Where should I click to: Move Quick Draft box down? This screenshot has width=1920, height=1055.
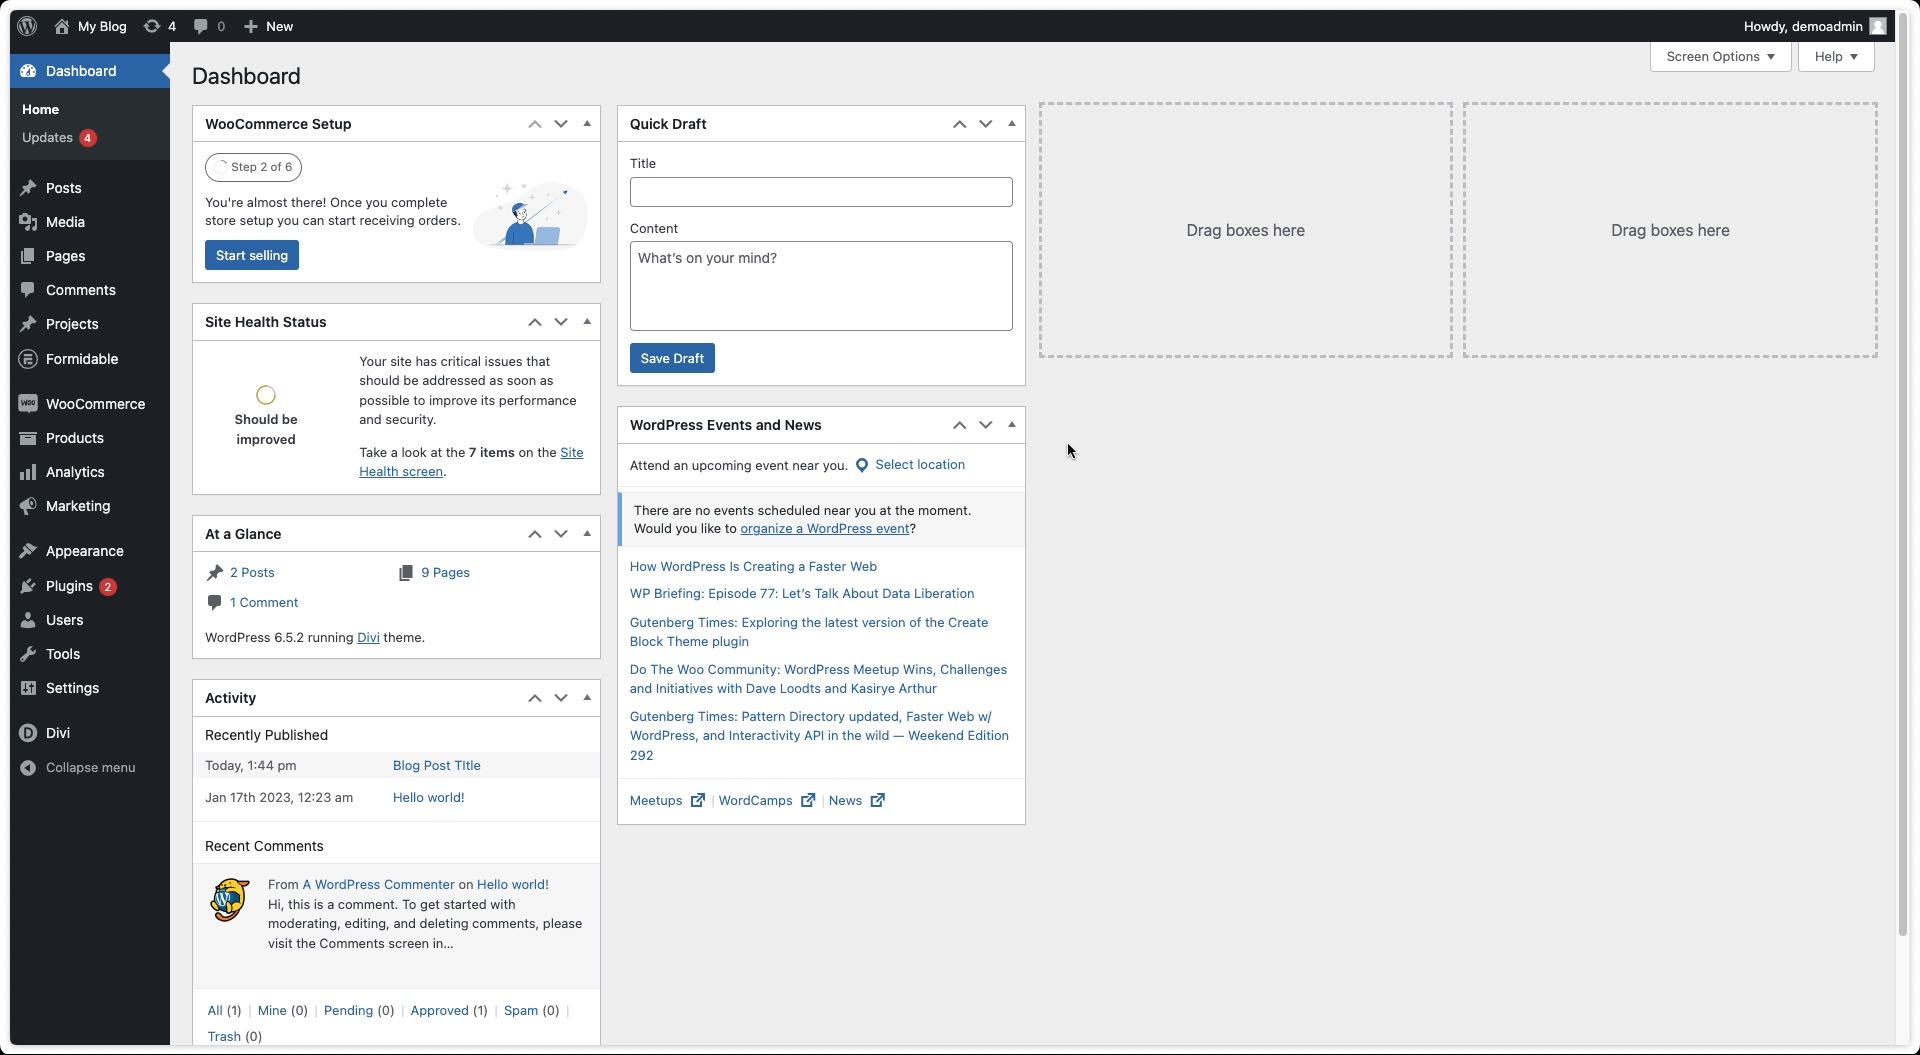point(986,124)
